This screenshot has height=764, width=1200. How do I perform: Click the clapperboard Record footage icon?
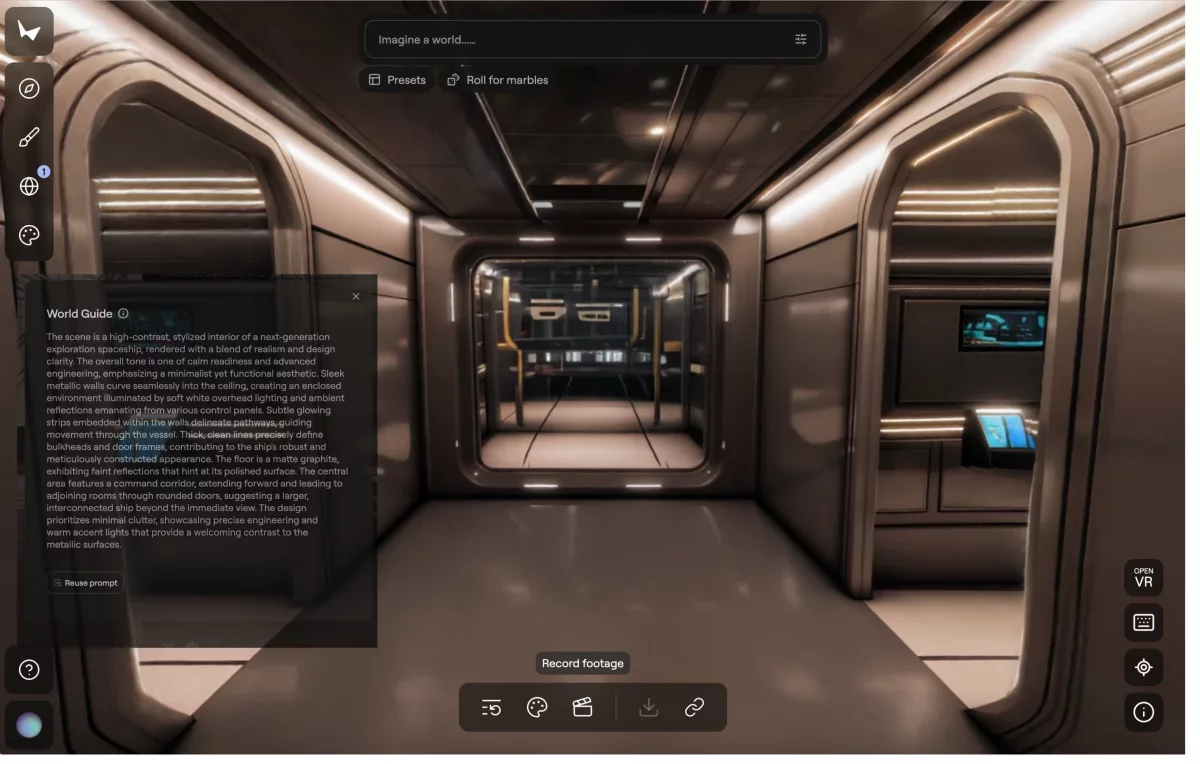[582, 707]
